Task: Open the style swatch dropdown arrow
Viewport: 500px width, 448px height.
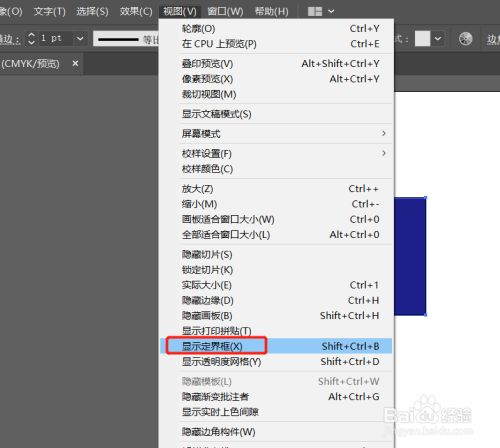Action: point(438,39)
